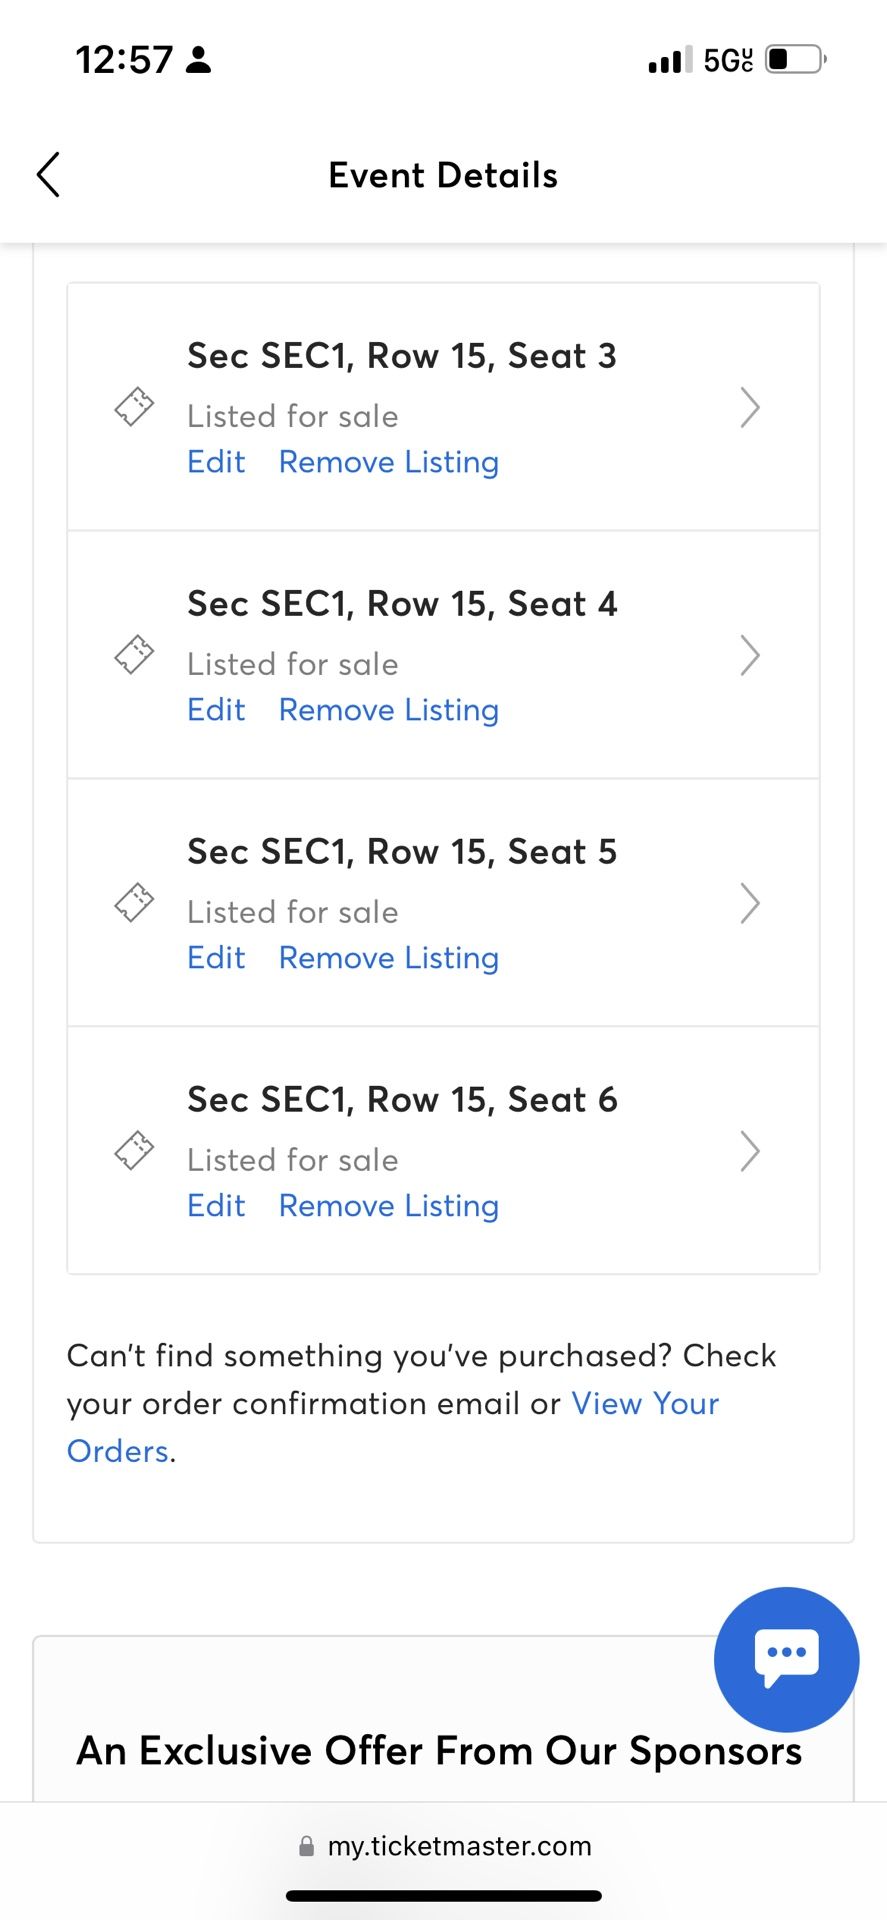Edit the Seat 5 listing
Image resolution: width=887 pixels, height=1920 pixels.
coord(216,958)
